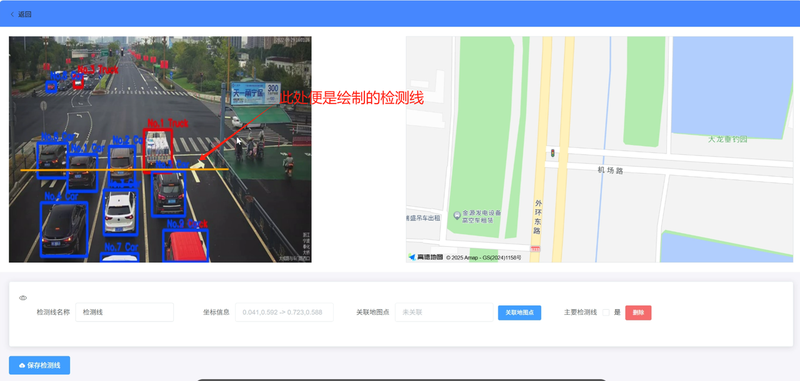Click the 坐标信息 coordinates field
Image resolution: width=800 pixels, height=381 pixels.
tap(284, 312)
